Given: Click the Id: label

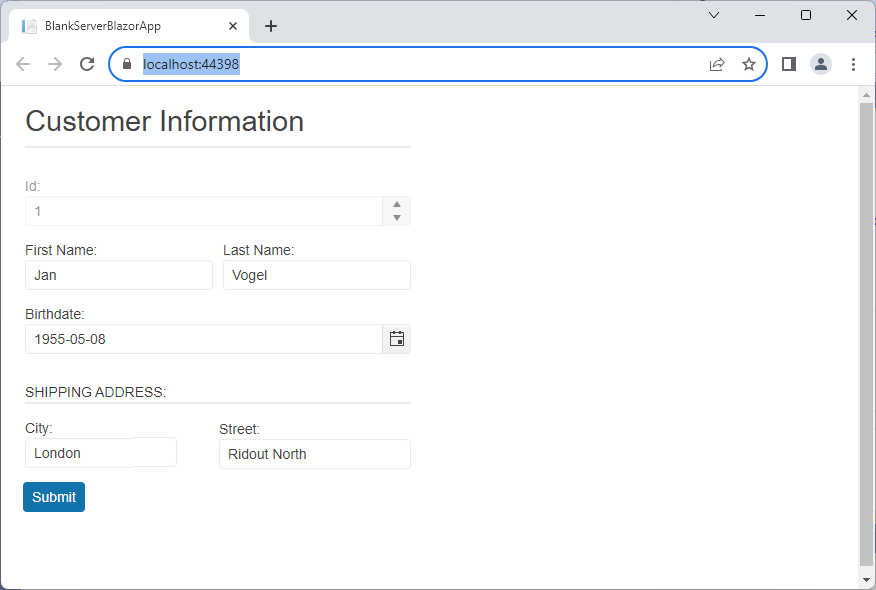Looking at the screenshot, I should point(32,186).
